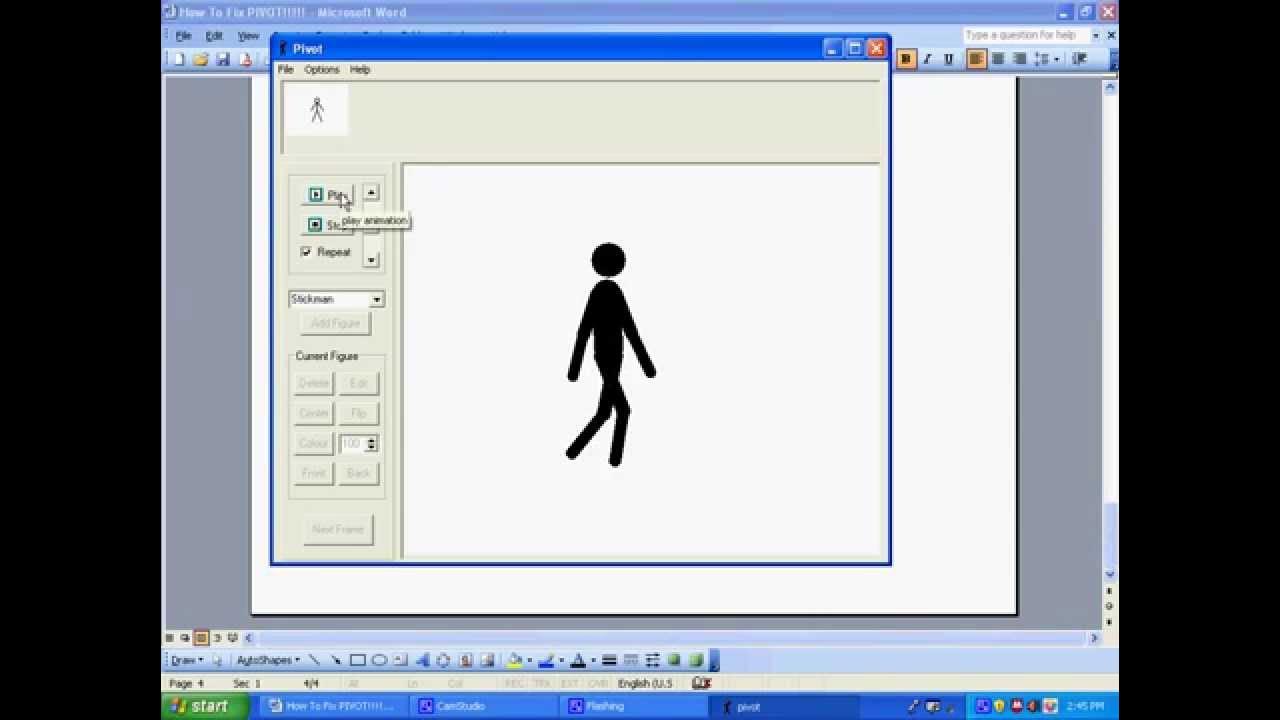This screenshot has height=720, width=1280.
Task: Click the Type a question for help box
Action: (x=1025, y=35)
